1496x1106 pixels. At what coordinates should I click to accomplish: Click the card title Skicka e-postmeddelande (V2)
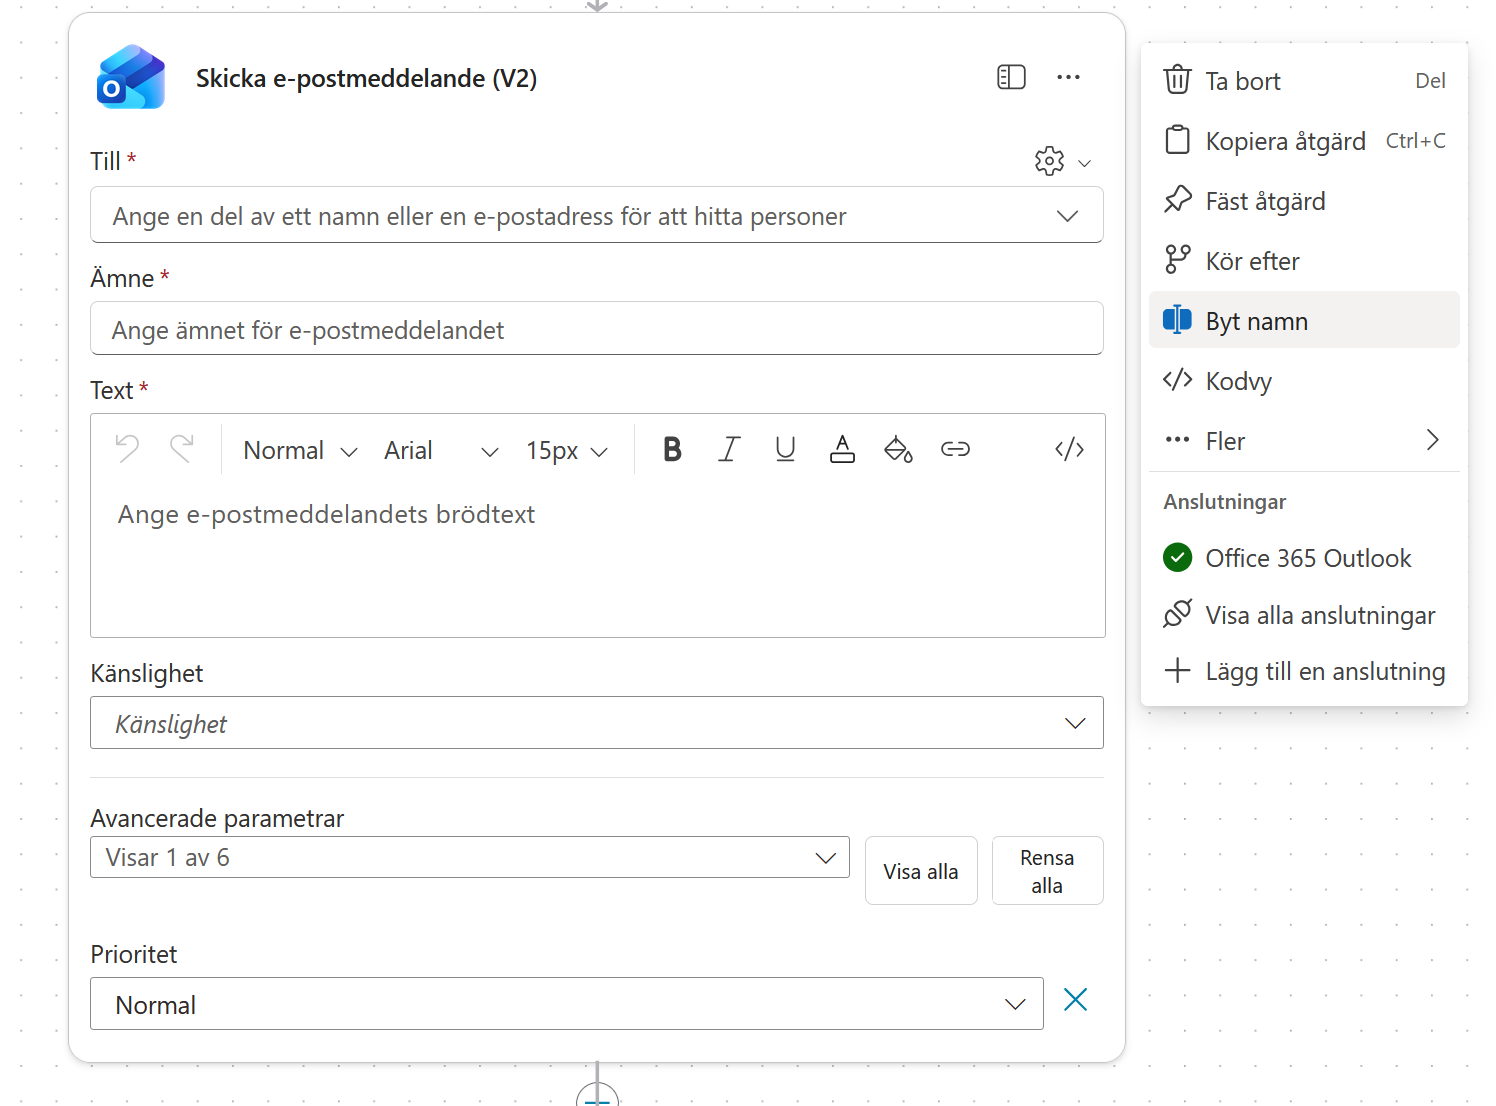pyautogui.click(x=366, y=78)
